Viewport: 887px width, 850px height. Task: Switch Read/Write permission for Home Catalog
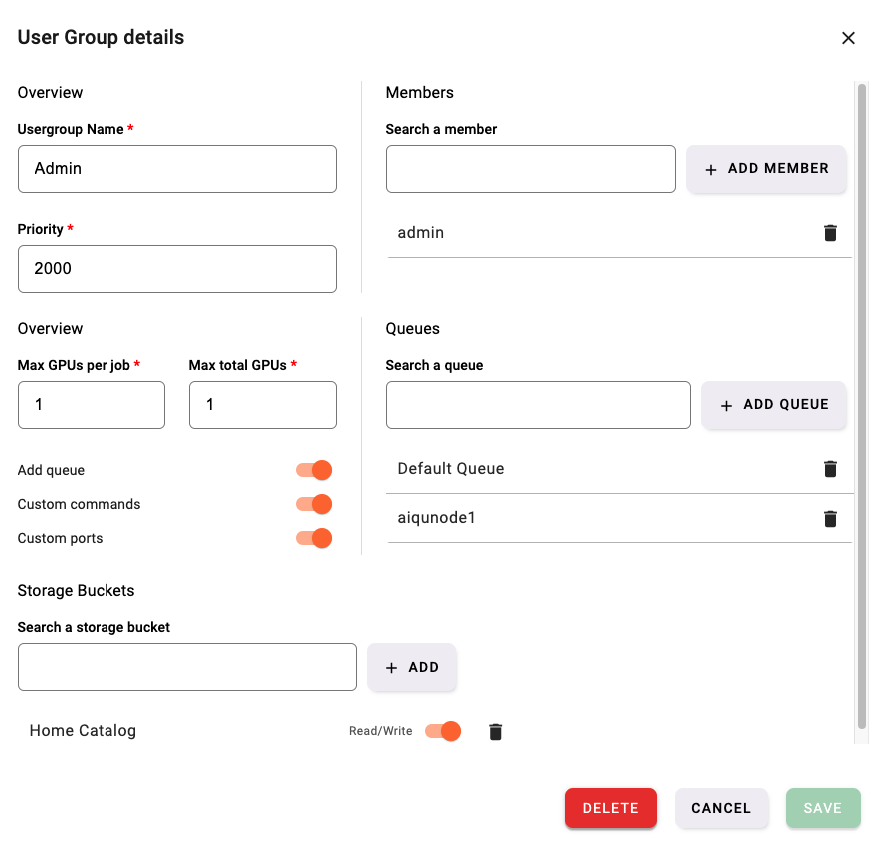(443, 731)
